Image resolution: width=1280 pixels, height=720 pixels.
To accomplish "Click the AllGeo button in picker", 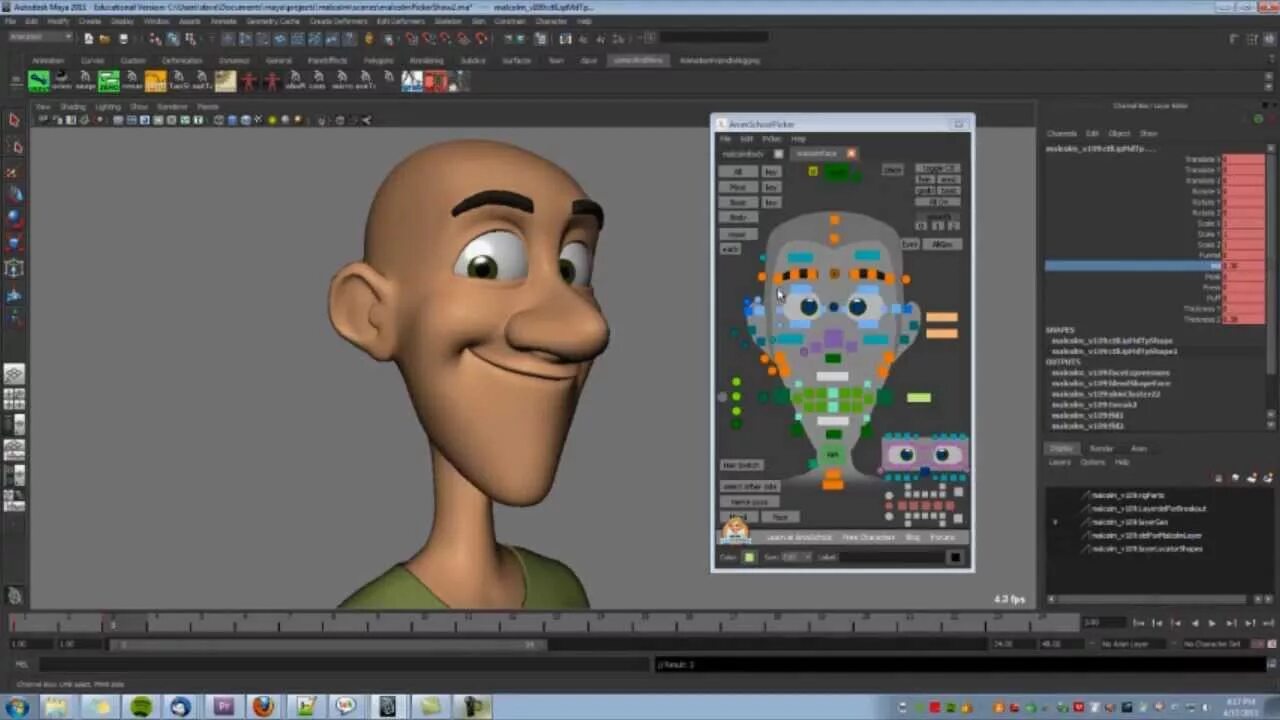I will pos(941,244).
